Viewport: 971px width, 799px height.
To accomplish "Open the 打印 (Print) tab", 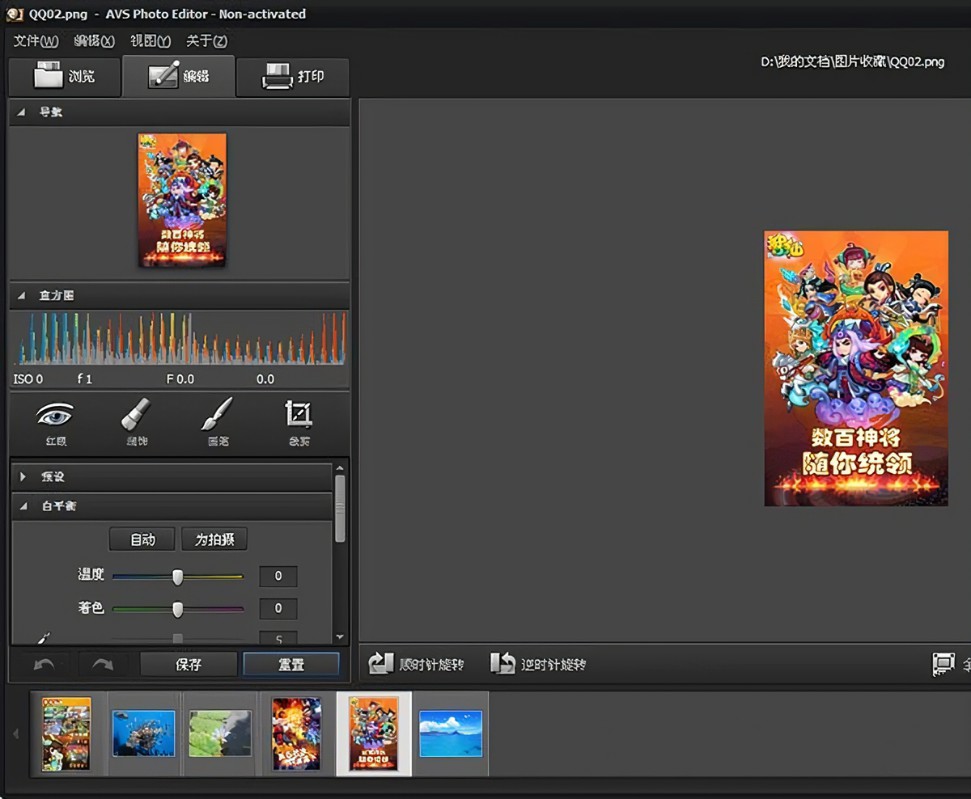I will 293,76.
